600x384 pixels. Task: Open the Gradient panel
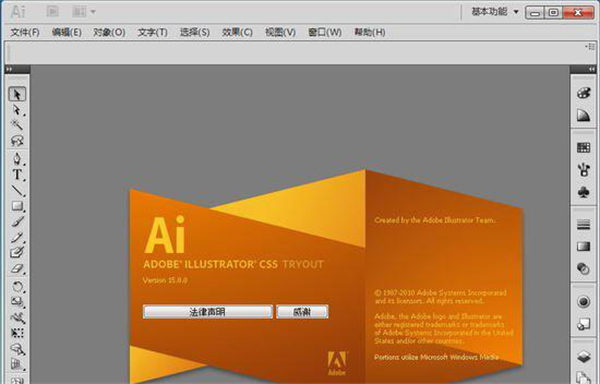tap(583, 246)
